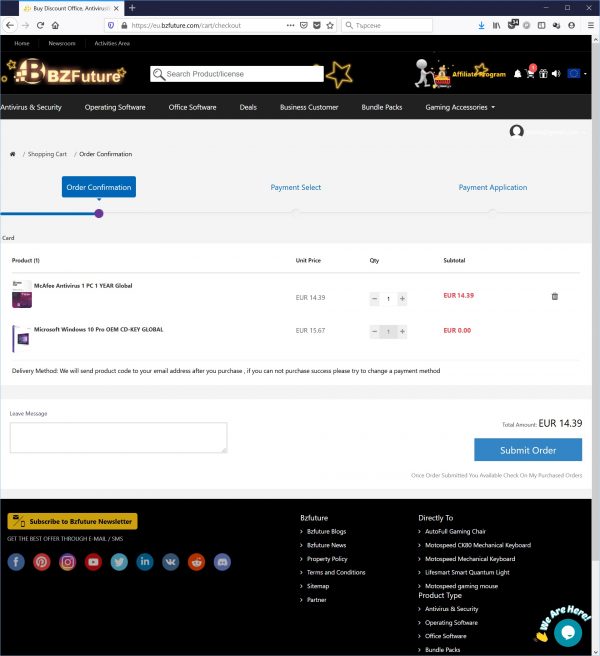Open page actions three-dot menu
The width and height of the screenshot is (600, 656).
coord(290,25)
